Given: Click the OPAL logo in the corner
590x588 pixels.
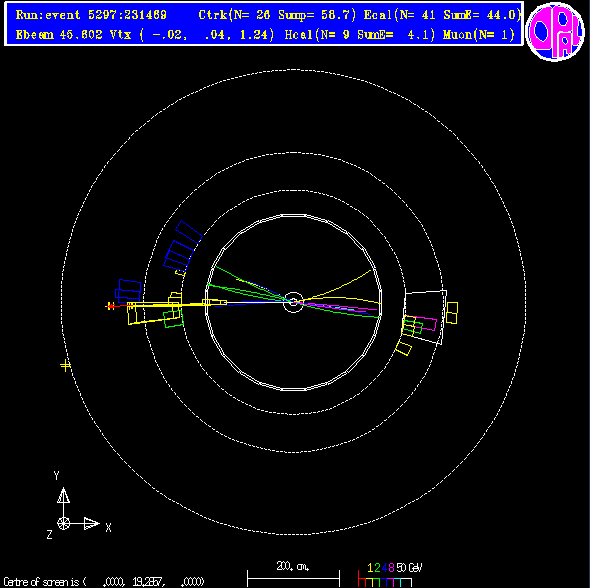Looking at the screenshot, I should (555, 32).
